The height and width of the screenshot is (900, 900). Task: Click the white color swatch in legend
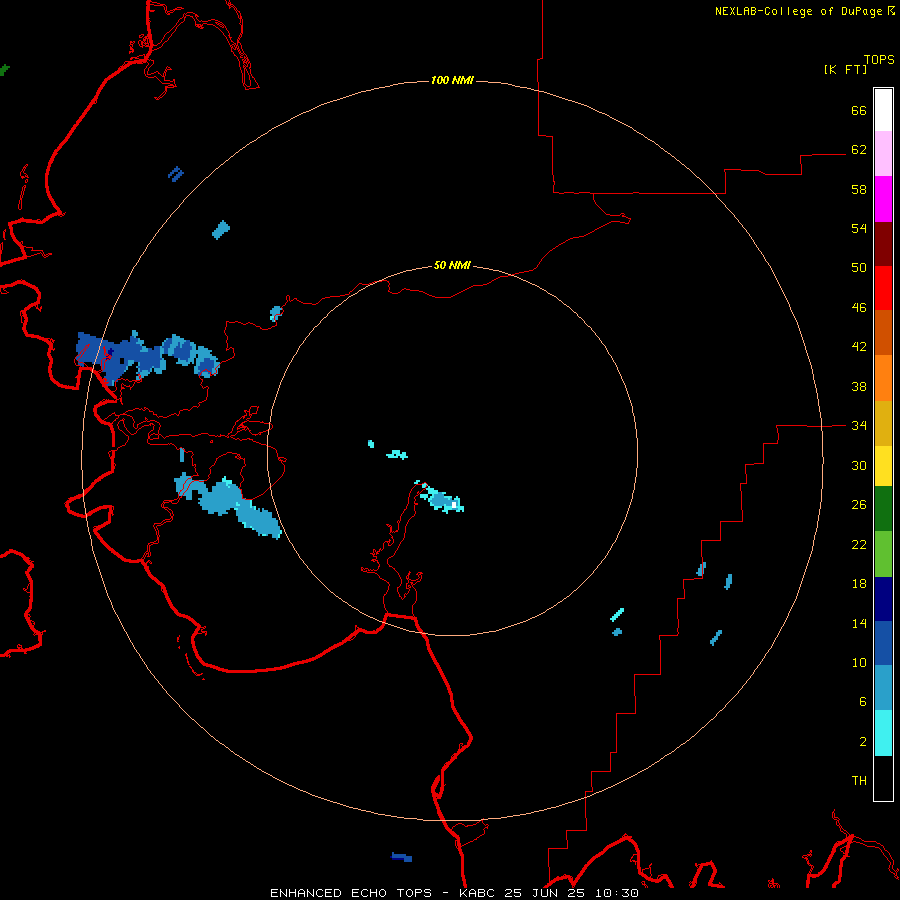click(x=883, y=110)
